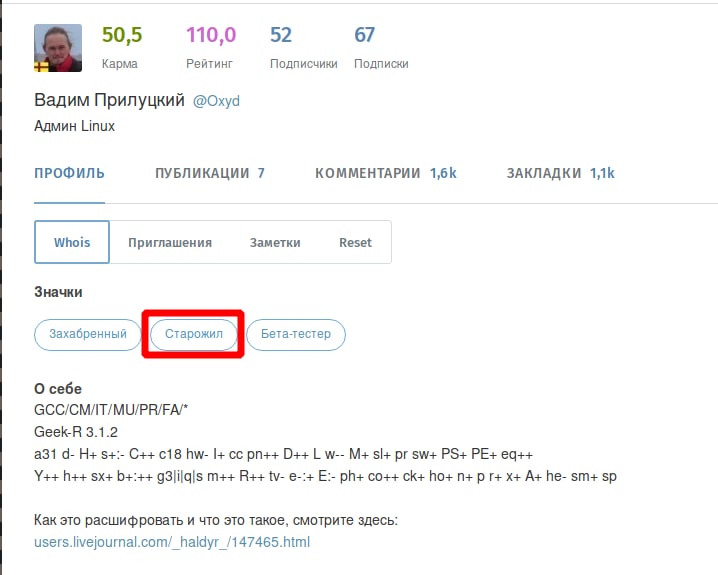Select the Заметки sub-tab
This screenshot has height=575, width=718.
[x=275, y=242]
